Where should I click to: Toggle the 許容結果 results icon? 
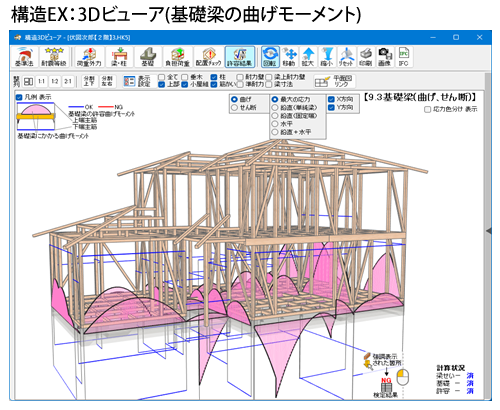(x=240, y=57)
